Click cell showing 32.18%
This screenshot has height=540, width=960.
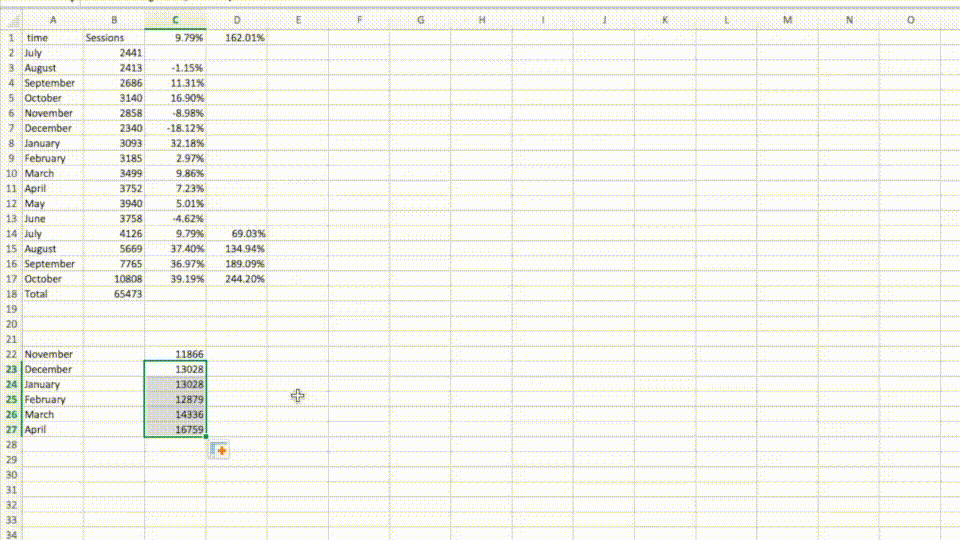[x=175, y=143]
